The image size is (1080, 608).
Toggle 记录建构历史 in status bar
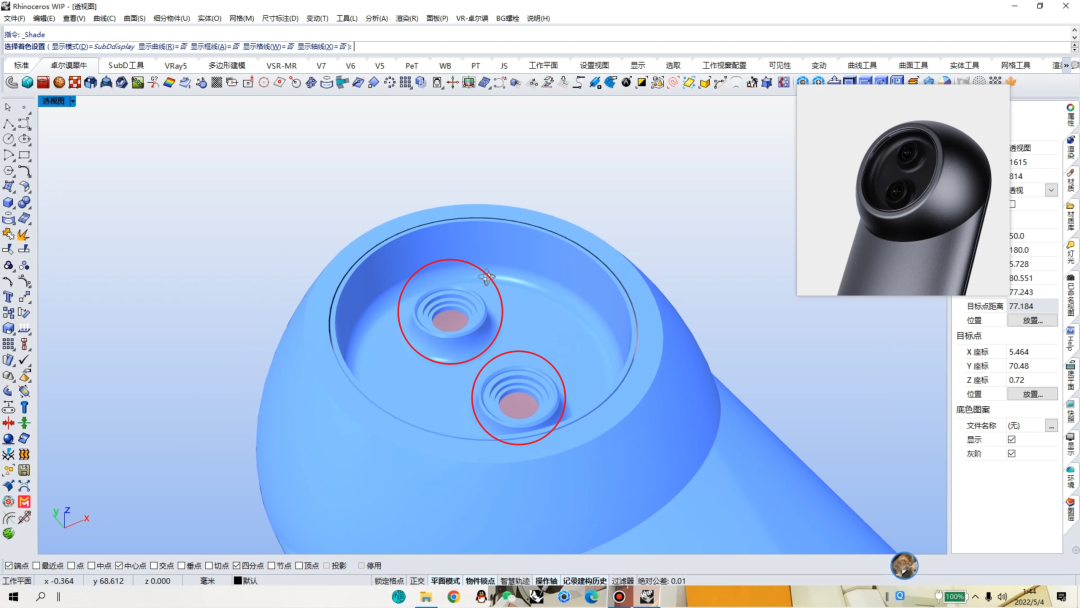(x=585, y=581)
